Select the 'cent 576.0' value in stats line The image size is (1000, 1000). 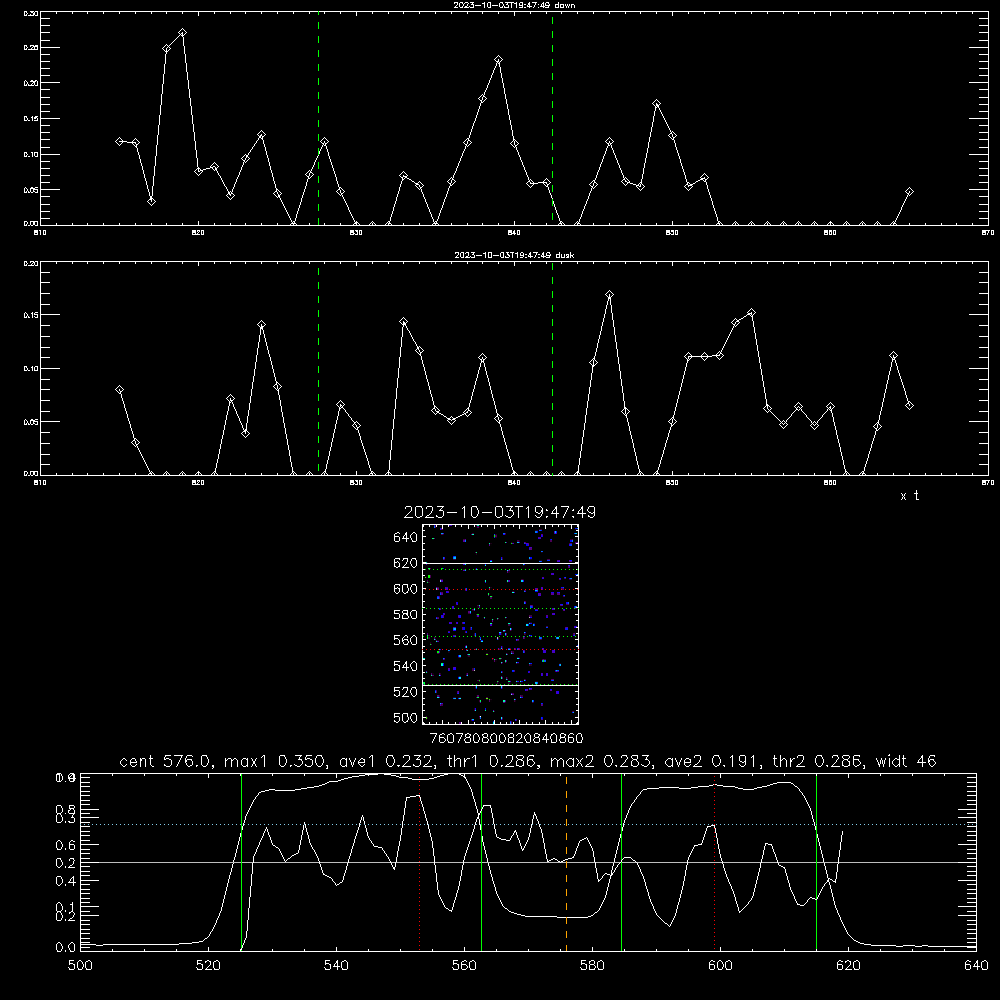click(x=165, y=761)
